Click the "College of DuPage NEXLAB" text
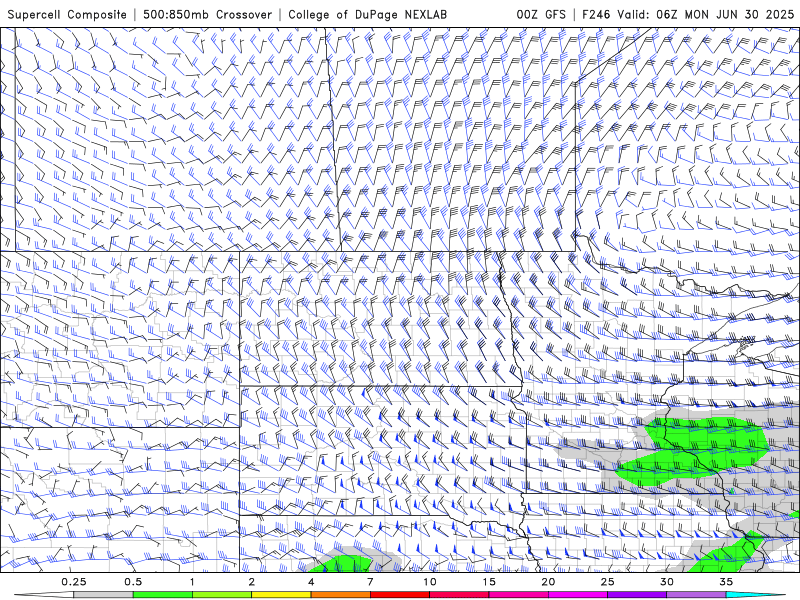The height and width of the screenshot is (600, 800). (367, 15)
